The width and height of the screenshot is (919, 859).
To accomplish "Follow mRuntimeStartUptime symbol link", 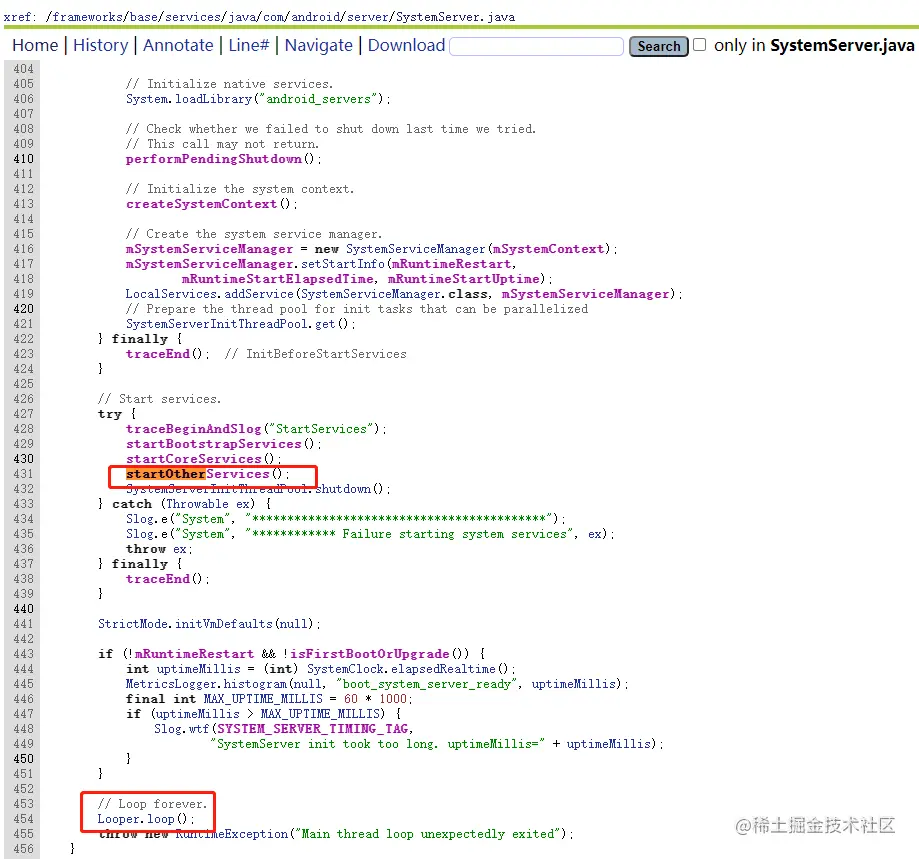I will pyautogui.click(x=464, y=279).
